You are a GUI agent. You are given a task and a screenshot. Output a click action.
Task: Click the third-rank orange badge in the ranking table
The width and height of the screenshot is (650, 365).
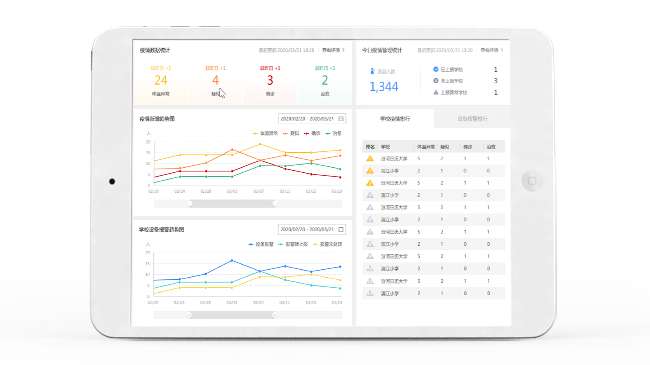370,183
